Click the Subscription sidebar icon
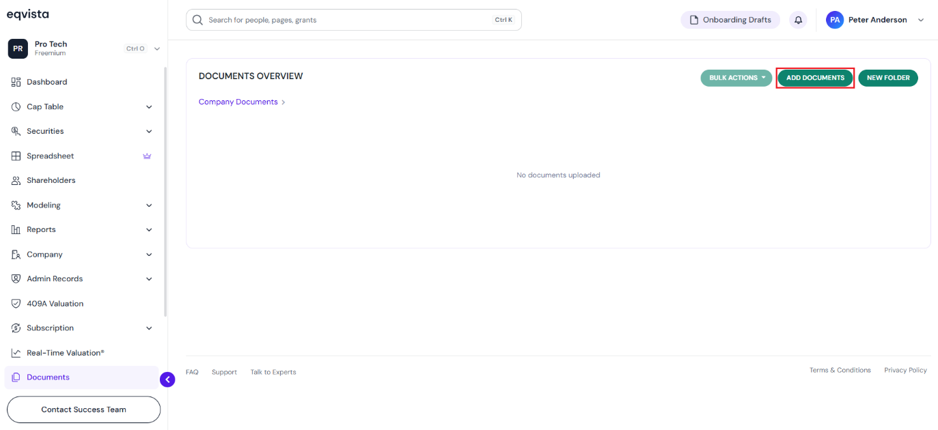 [16, 328]
